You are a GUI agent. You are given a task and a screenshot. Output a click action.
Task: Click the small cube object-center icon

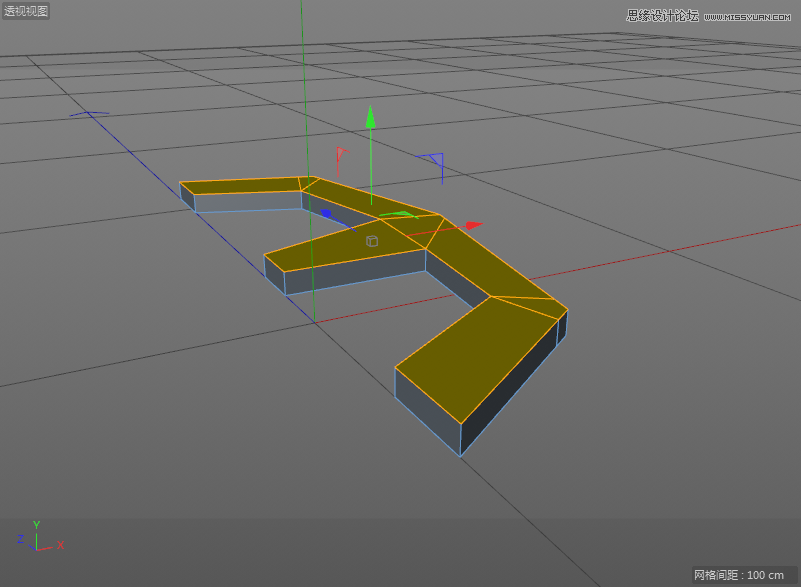(x=372, y=241)
